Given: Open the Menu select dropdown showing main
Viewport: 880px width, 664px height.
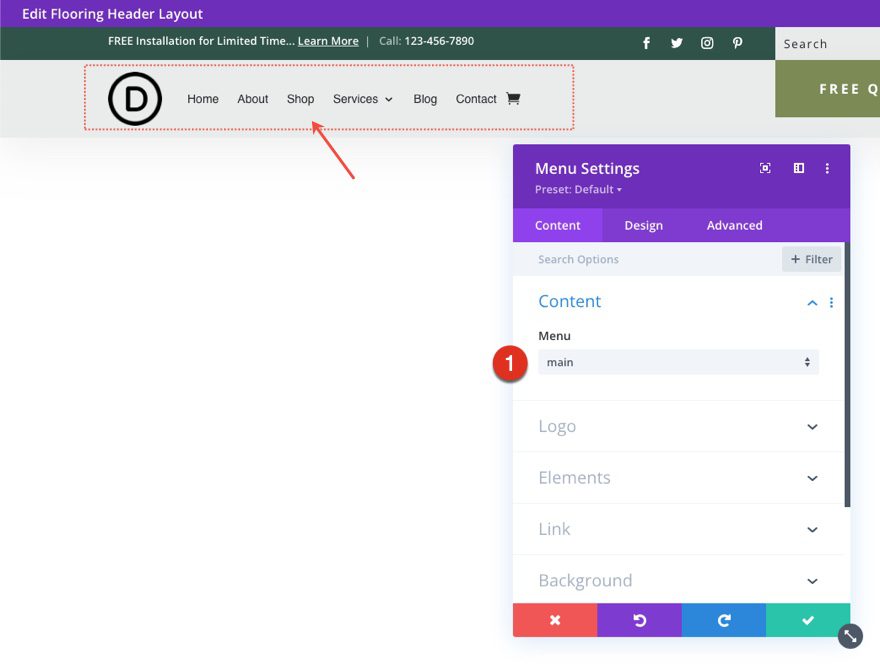Looking at the screenshot, I should click(678, 362).
